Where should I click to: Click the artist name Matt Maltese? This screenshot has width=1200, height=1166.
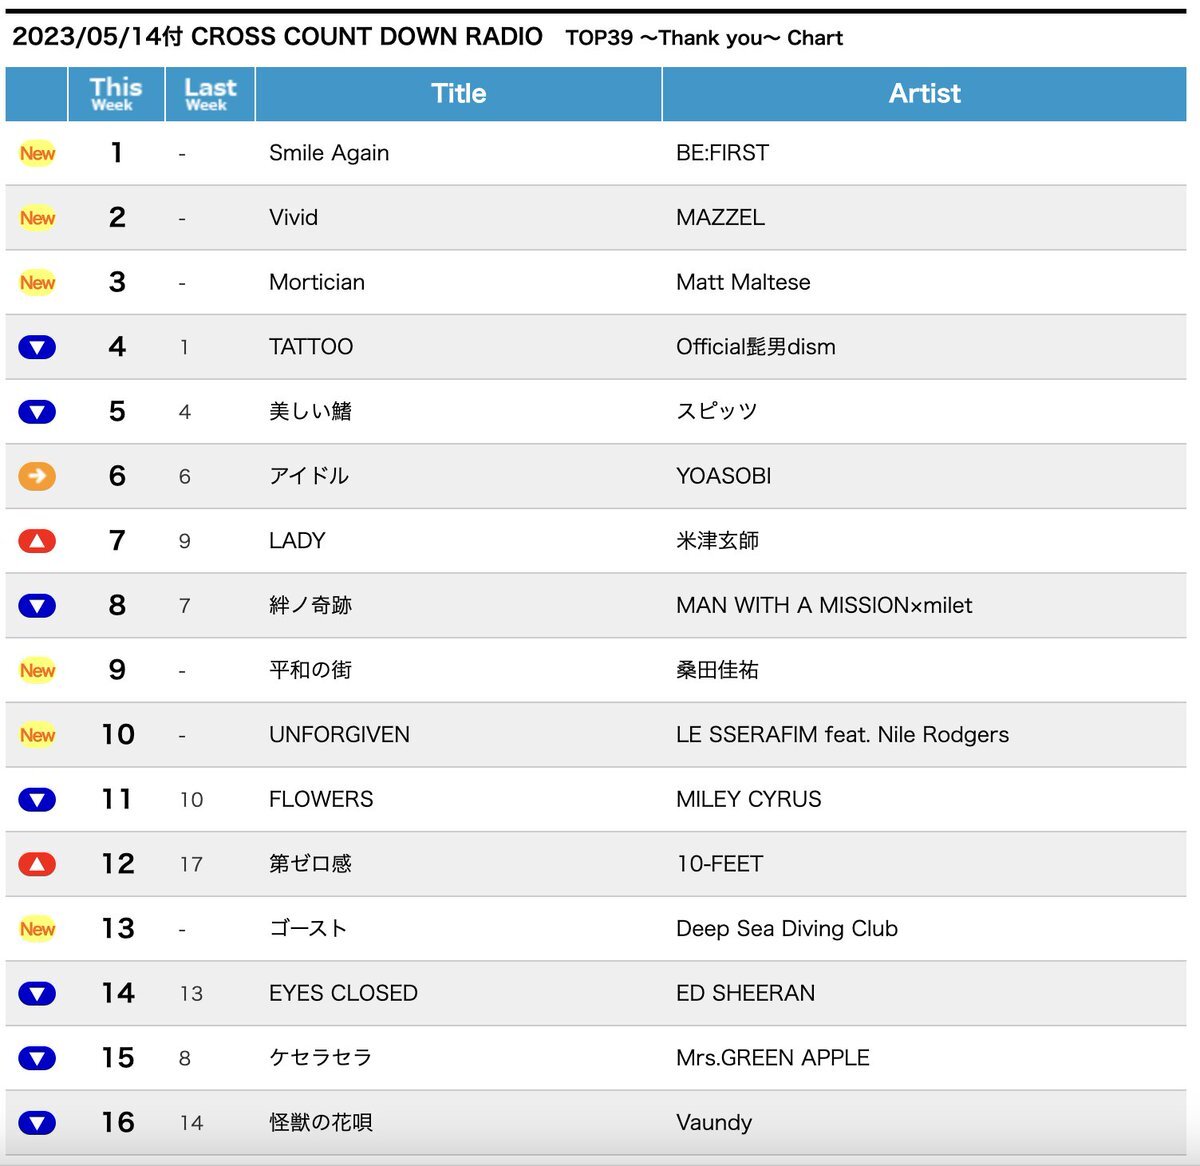click(743, 282)
